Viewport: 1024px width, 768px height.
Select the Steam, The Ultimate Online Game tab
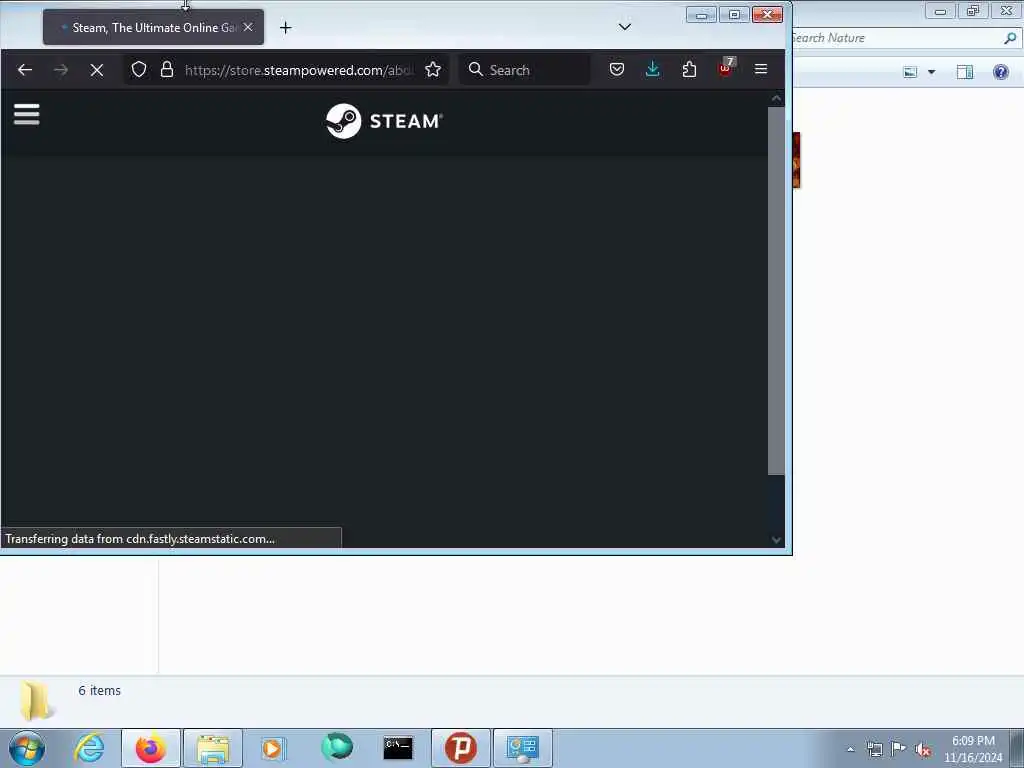tap(153, 27)
